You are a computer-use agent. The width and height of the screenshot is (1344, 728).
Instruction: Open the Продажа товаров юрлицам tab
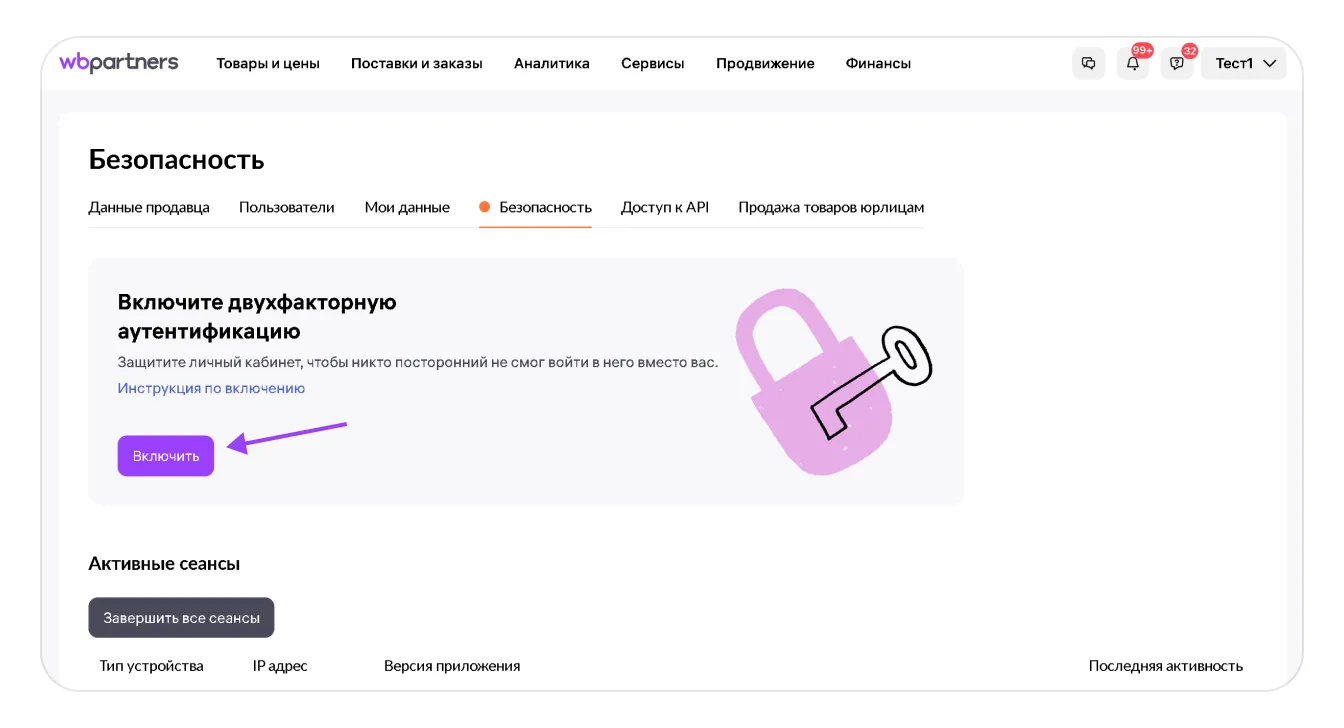[x=831, y=207]
